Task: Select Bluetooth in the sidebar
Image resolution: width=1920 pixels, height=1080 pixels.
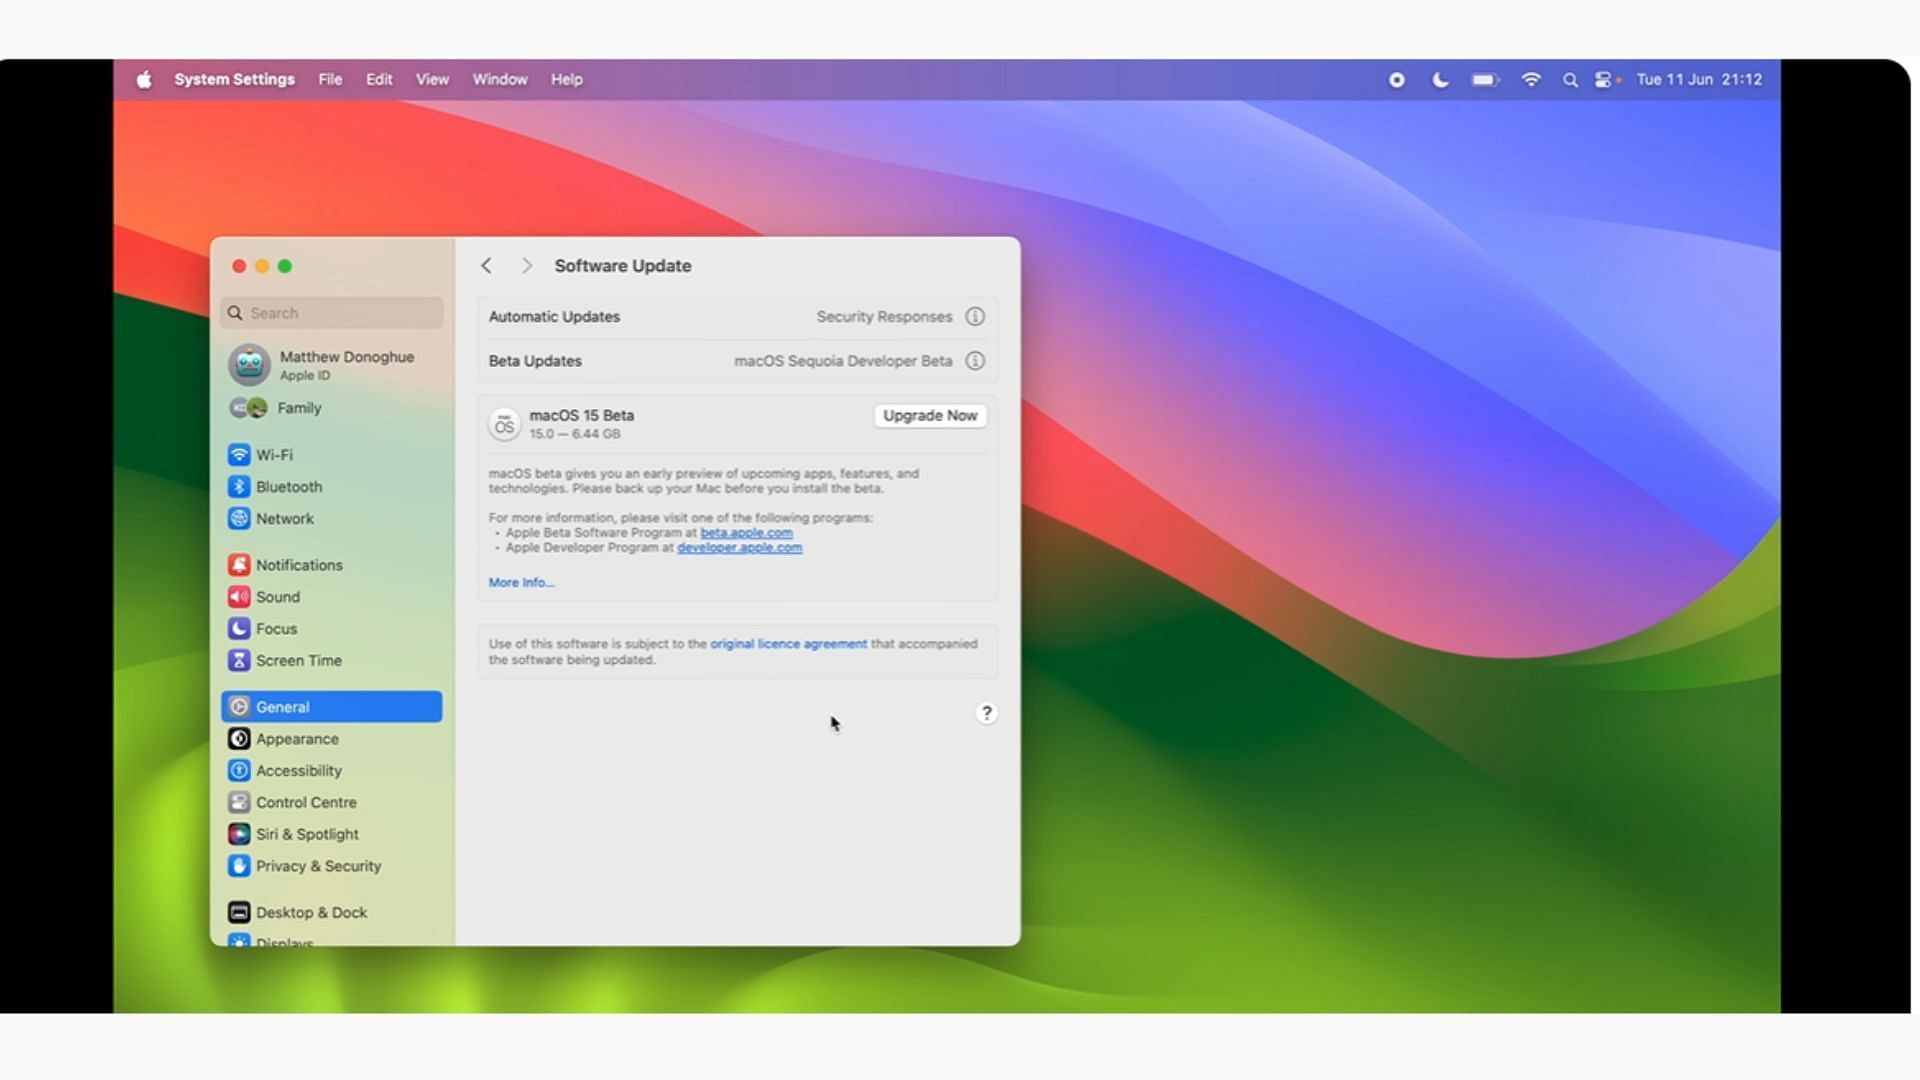Action: click(x=332, y=487)
